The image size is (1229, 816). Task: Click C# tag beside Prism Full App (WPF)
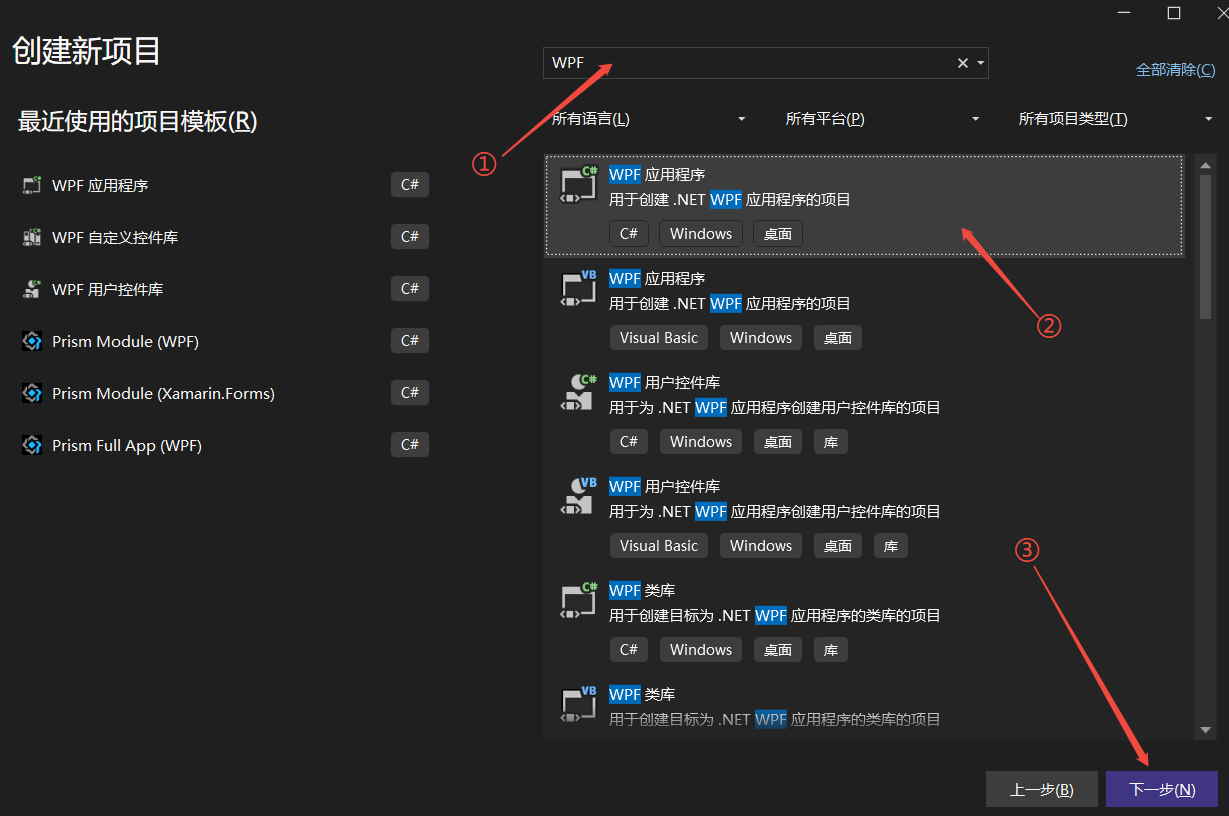point(410,445)
